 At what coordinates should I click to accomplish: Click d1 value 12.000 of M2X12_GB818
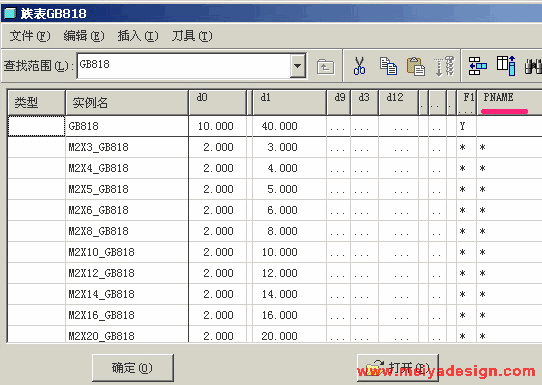(x=279, y=273)
